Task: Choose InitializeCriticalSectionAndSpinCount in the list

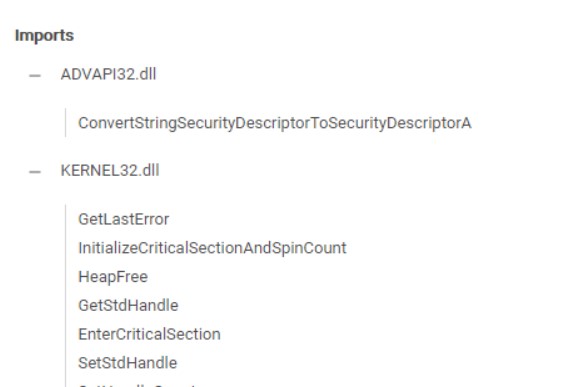Action: [x=212, y=248]
